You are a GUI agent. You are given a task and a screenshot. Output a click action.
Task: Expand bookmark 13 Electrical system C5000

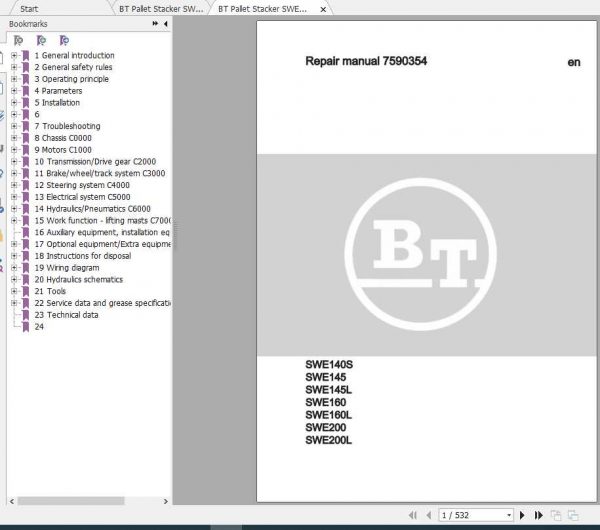14,197
